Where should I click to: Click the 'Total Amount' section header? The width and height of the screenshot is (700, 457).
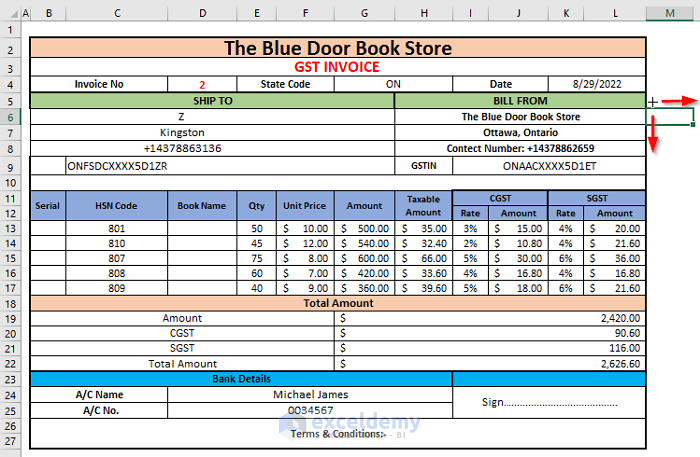click(x=338, y=303)
